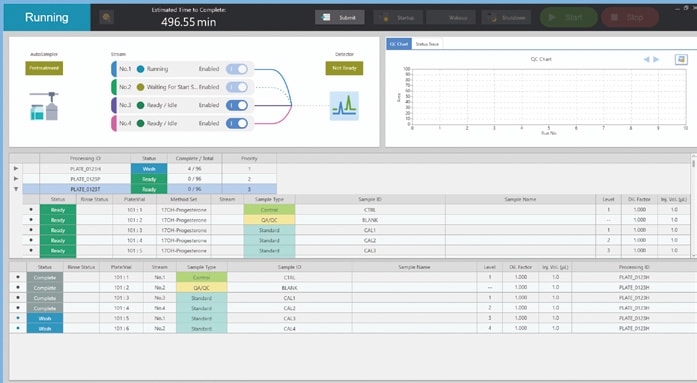
Task: Toggle the stream No.2 Enabled switch
Action: coord(236,87)
